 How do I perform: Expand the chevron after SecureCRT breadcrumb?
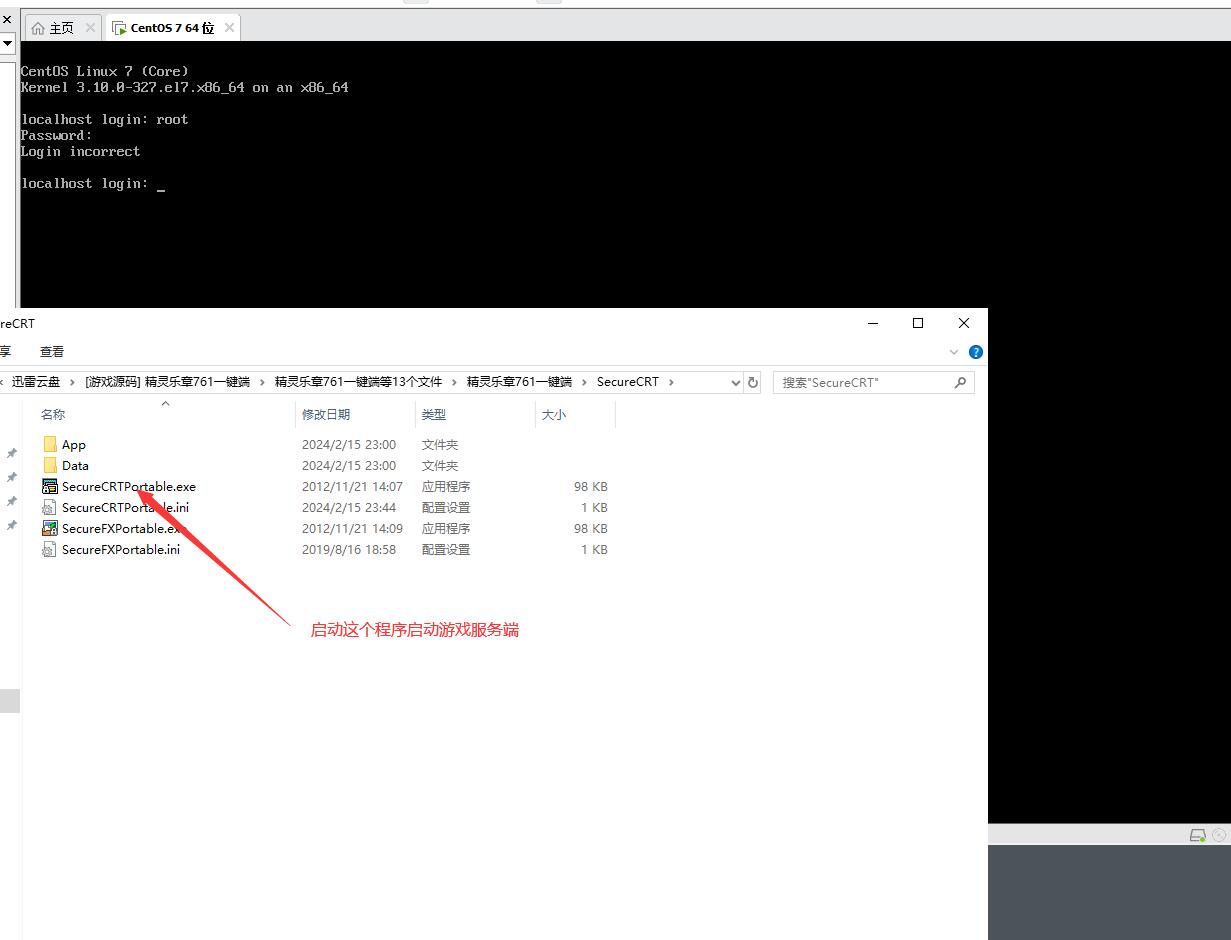671,382
